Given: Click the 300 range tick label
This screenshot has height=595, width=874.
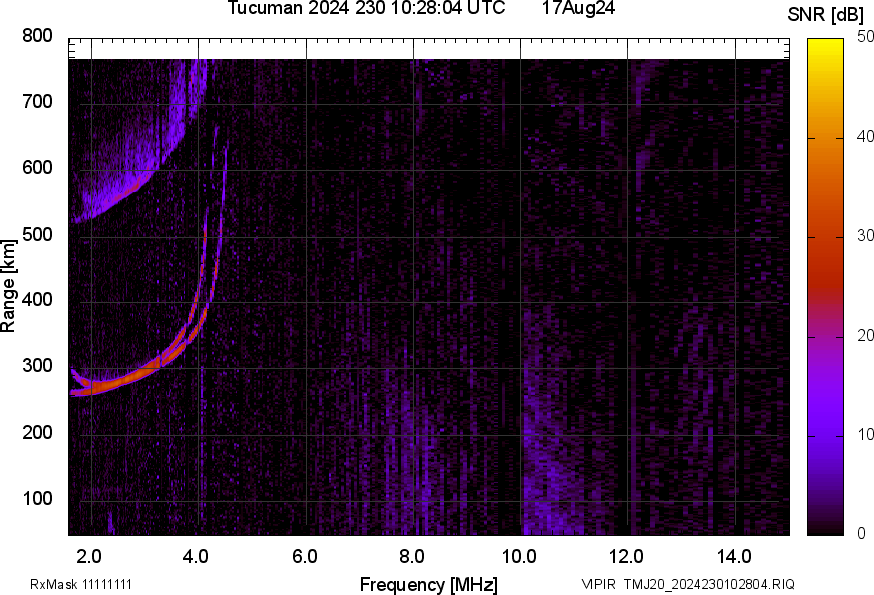Looking at the screenshot, I should [37, 367].
